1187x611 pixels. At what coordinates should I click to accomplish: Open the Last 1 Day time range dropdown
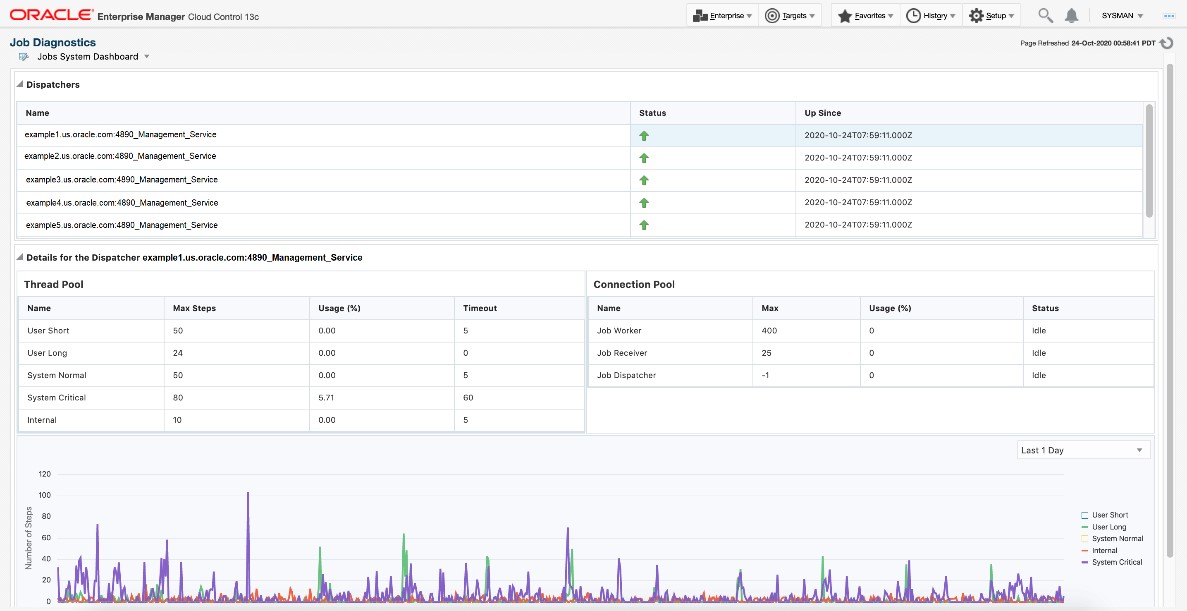1083,450
